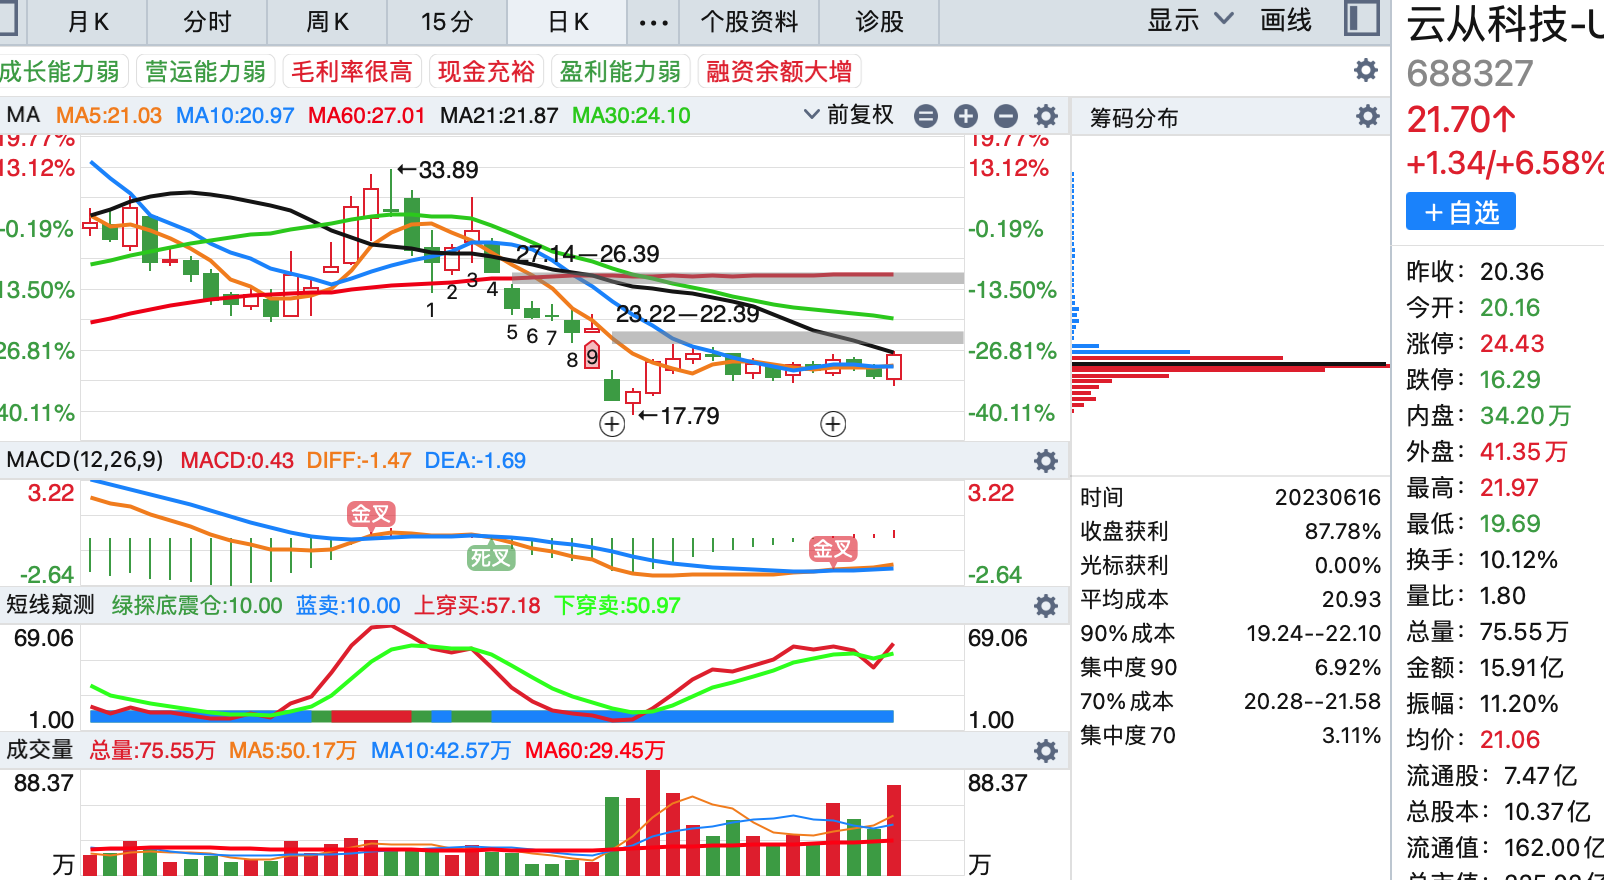The image size is (1604, 880).
Task: Click the 短线窥测 indicator title
Action: pos(50,605)
